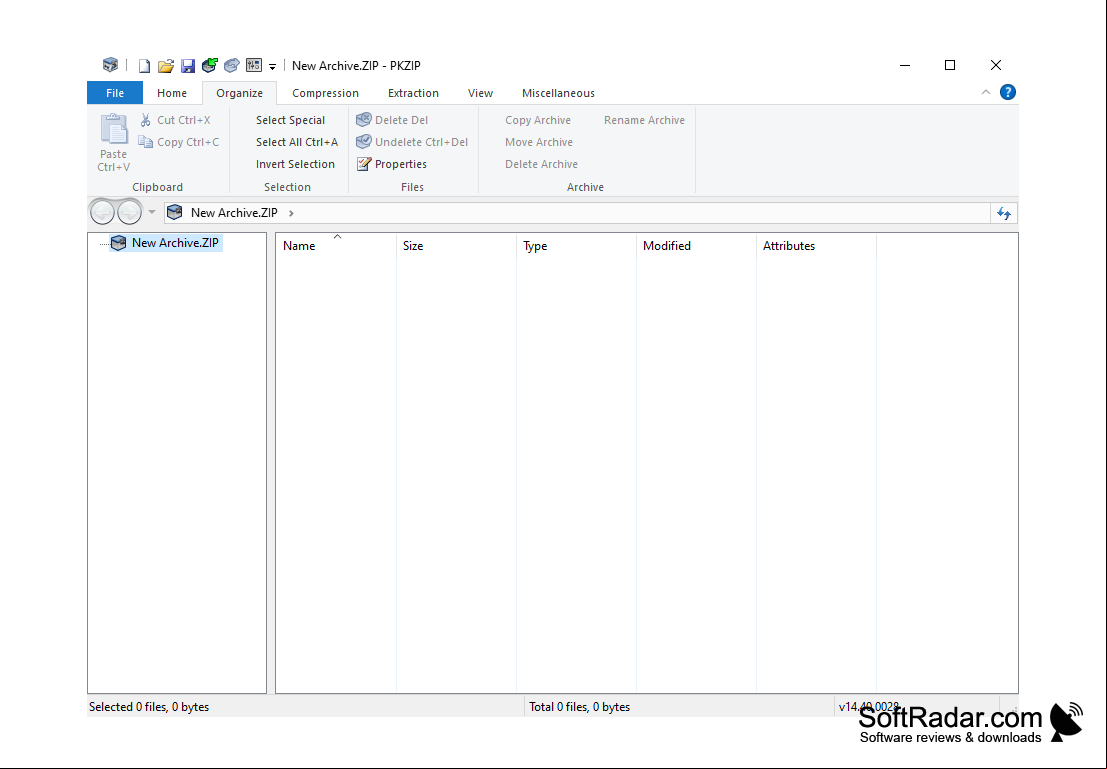Click 'Total 0 files, 0 bytes' in status bar
This screenshot has height=769, width=1107.
pos(580,707)
